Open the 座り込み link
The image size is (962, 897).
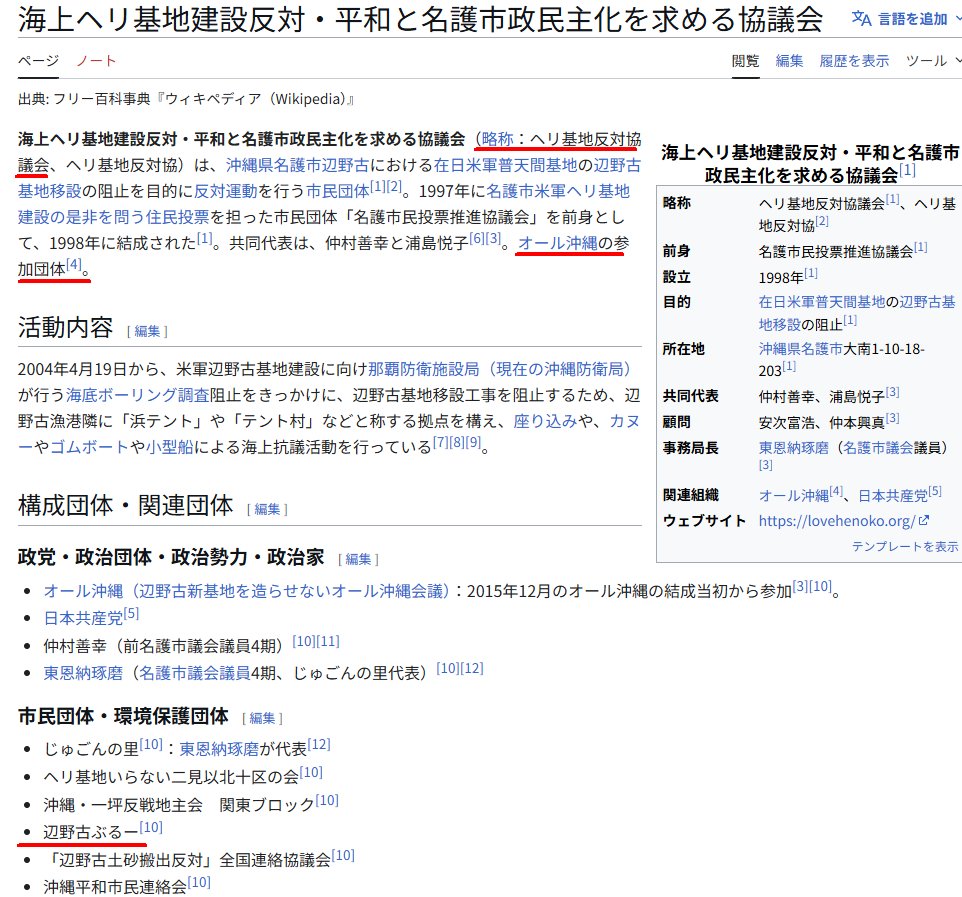click(545, 420)
